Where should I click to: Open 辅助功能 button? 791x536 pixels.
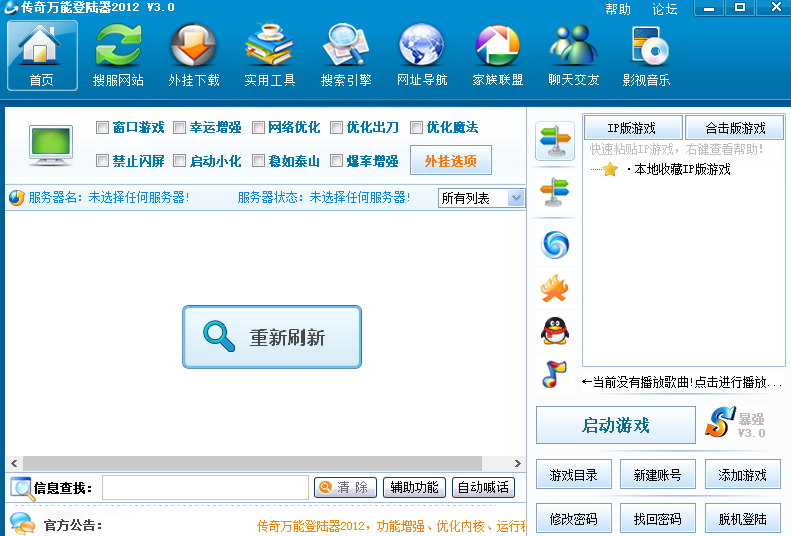(414, 488)
